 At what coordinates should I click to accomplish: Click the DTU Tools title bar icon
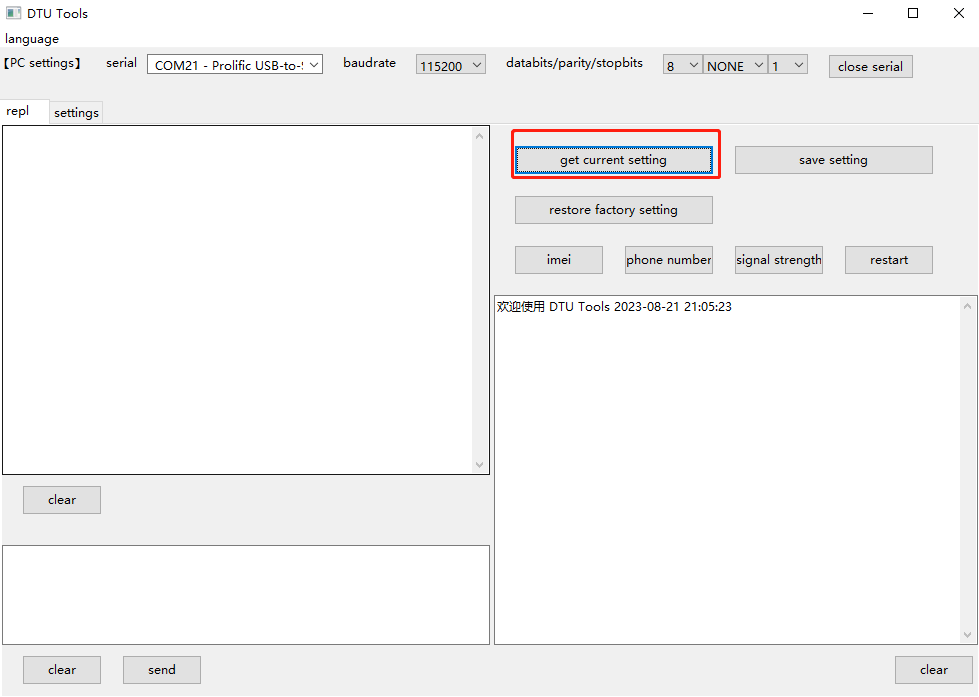tap(14, 14)
